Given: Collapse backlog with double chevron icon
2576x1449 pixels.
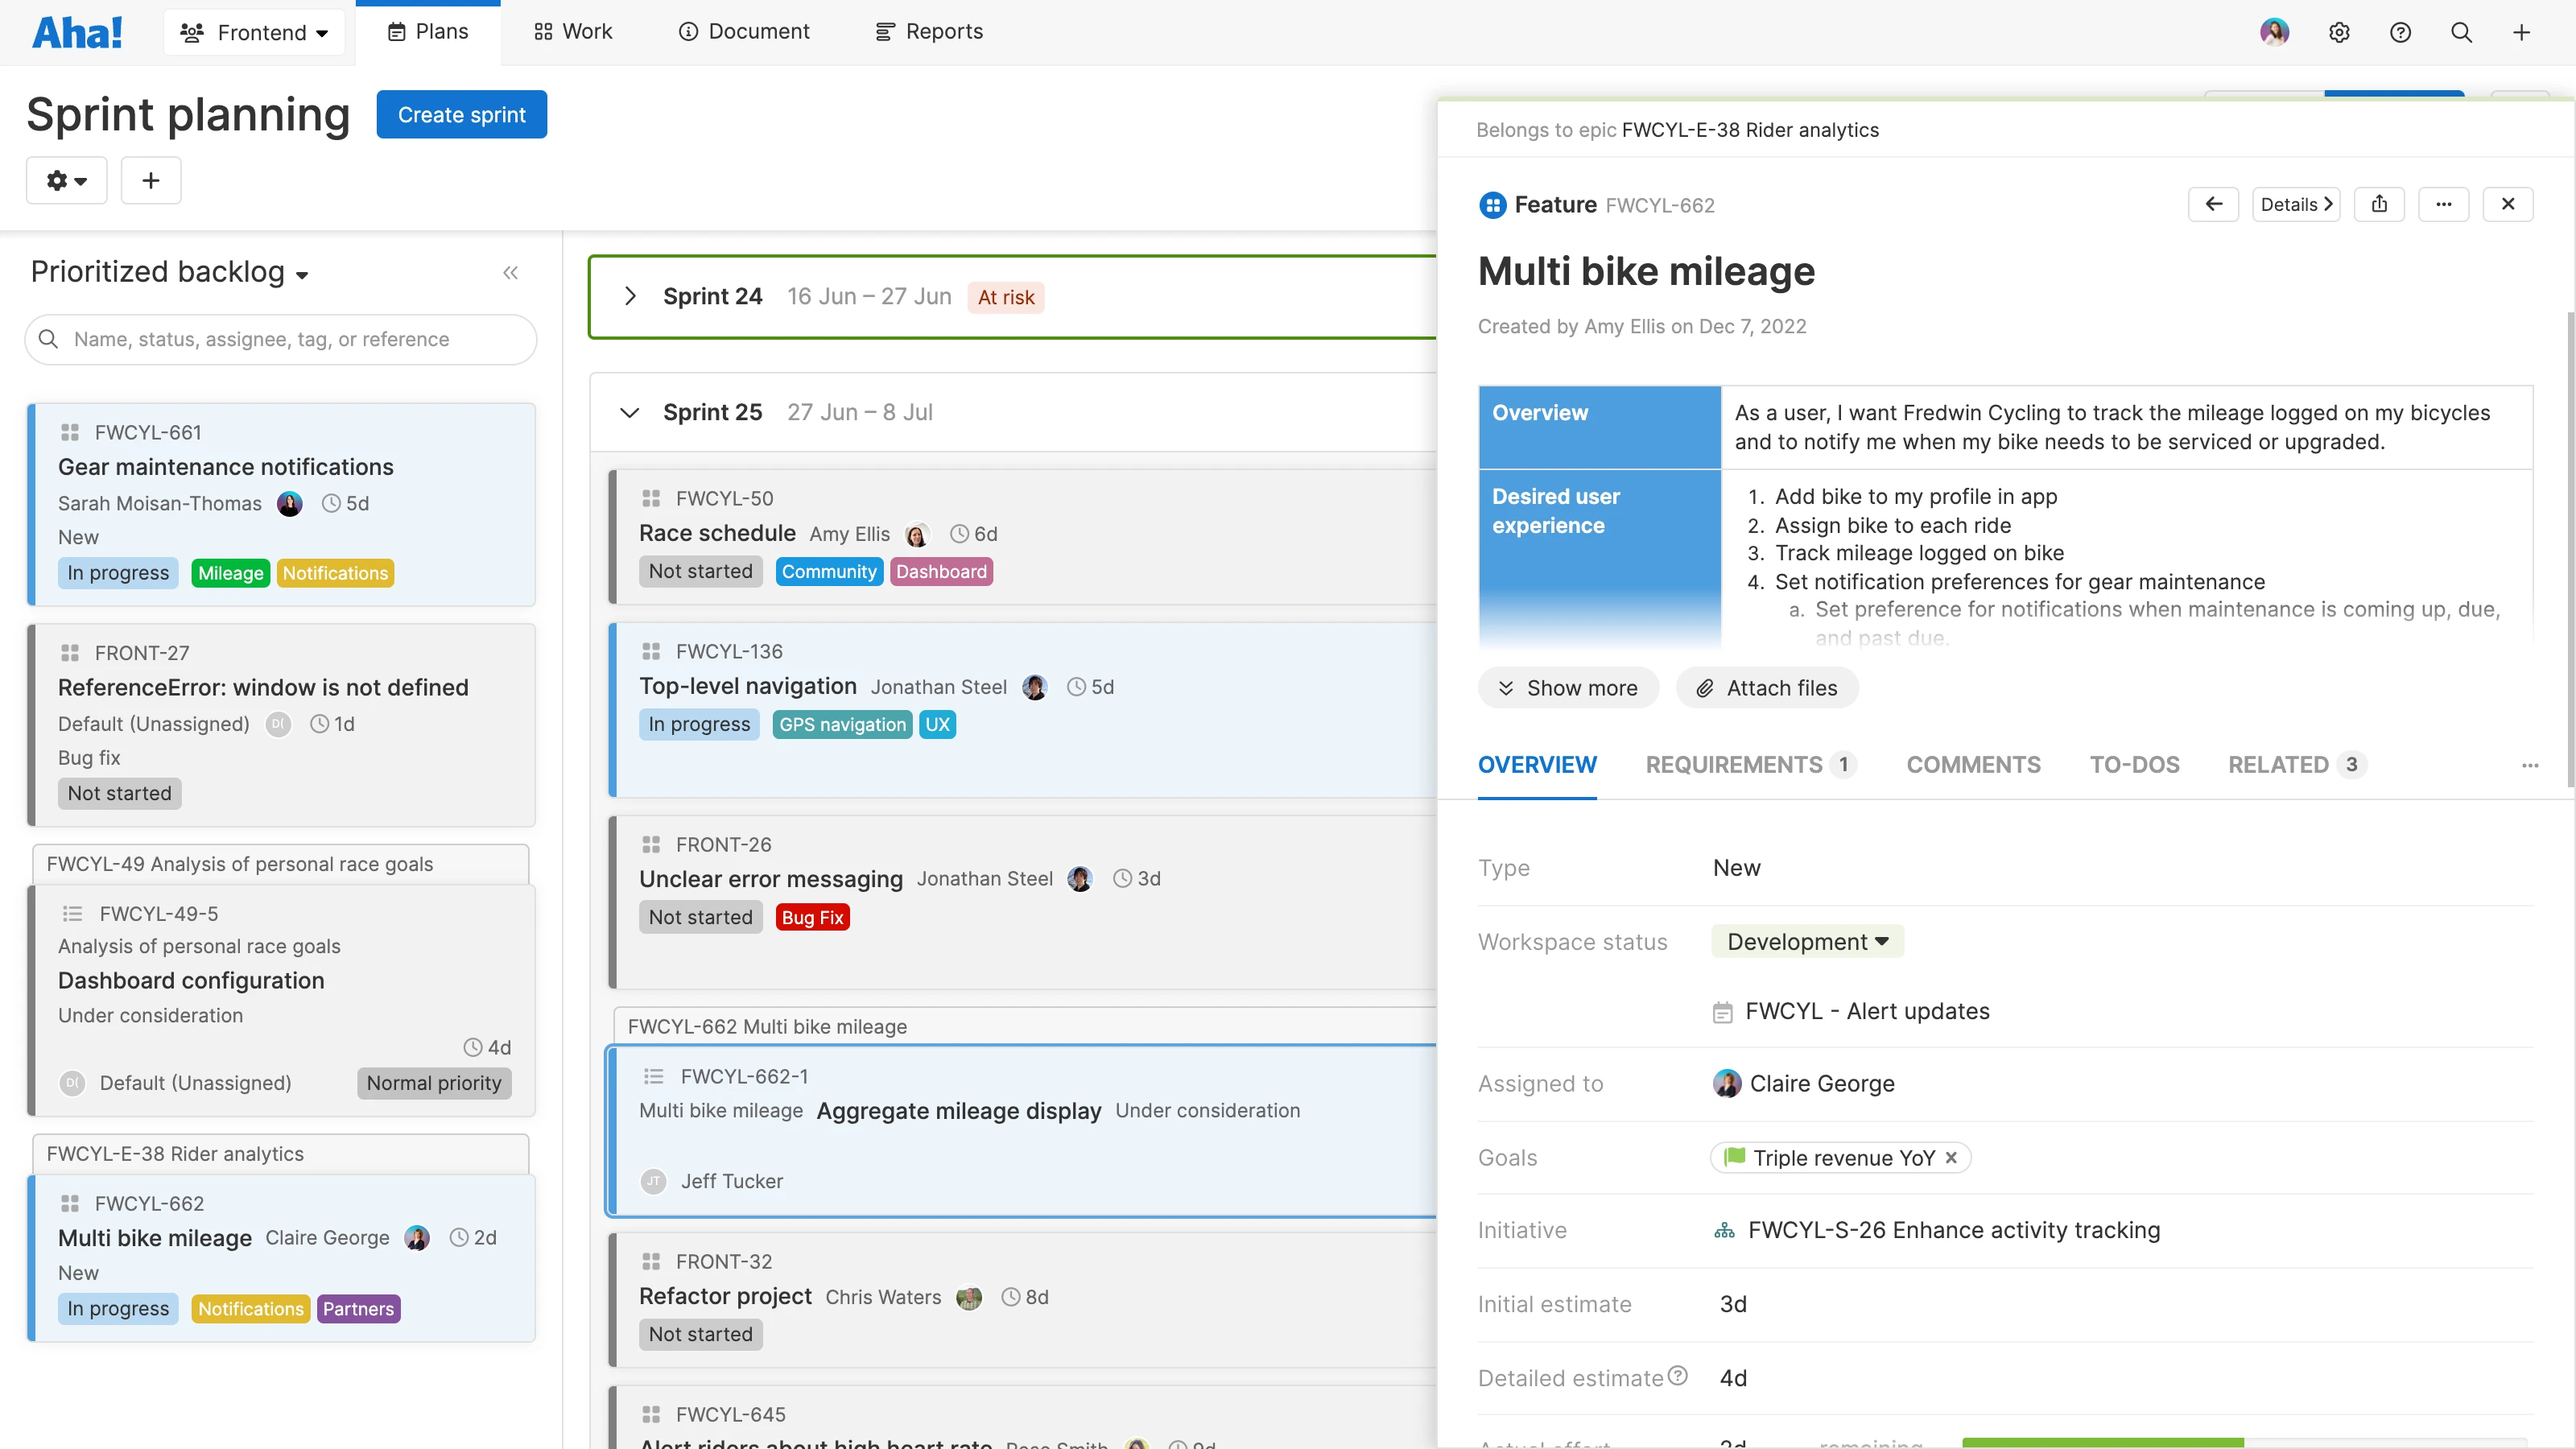Looking at the screenshot, I should [x=510, y=272].
